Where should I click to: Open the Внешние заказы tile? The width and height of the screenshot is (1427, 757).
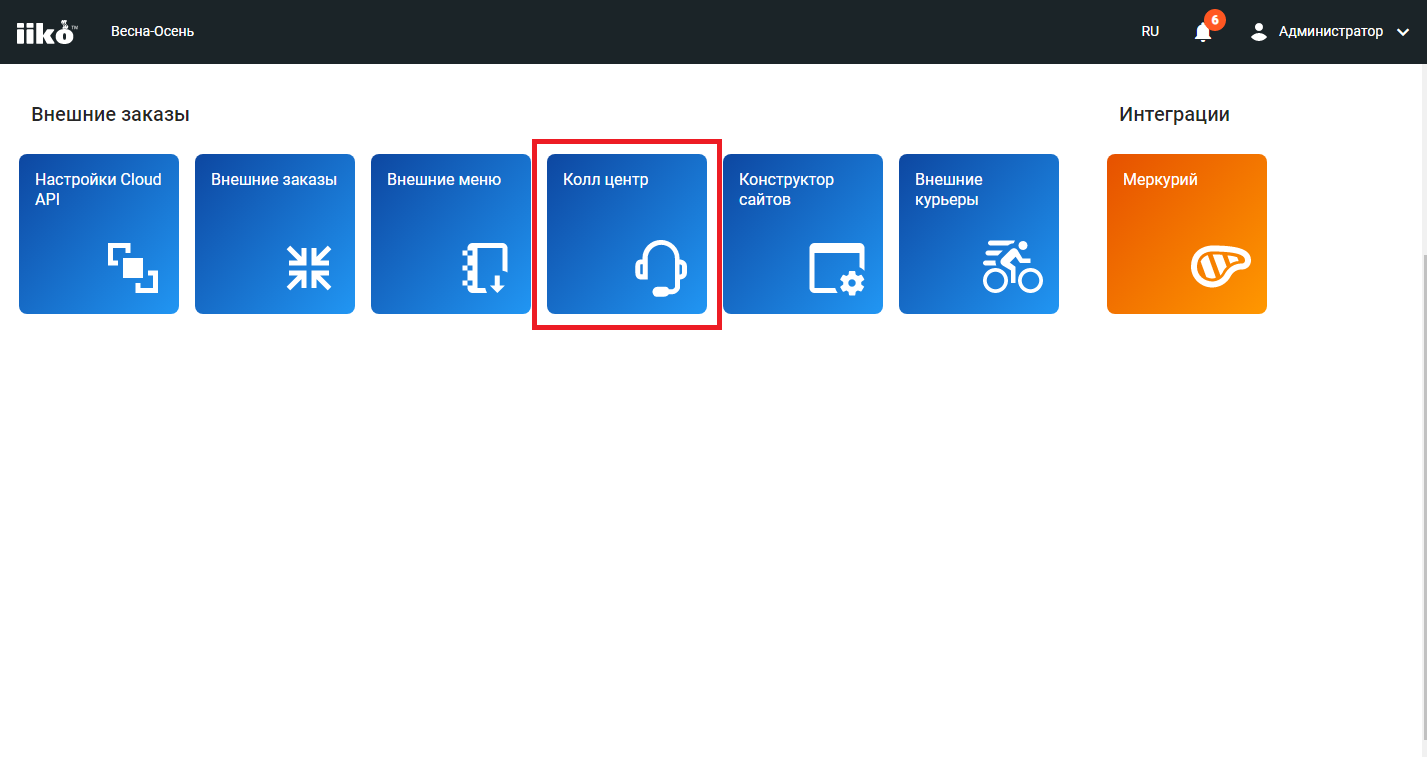pyautogui.click(x=275, y=234)
